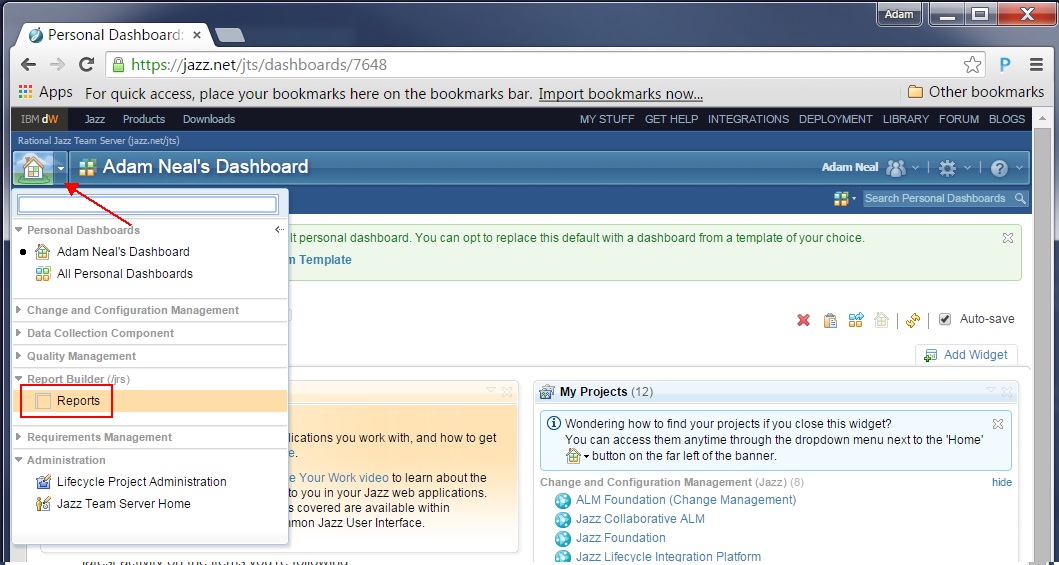
Task: Click the P extension icon
Action: 1005,65
